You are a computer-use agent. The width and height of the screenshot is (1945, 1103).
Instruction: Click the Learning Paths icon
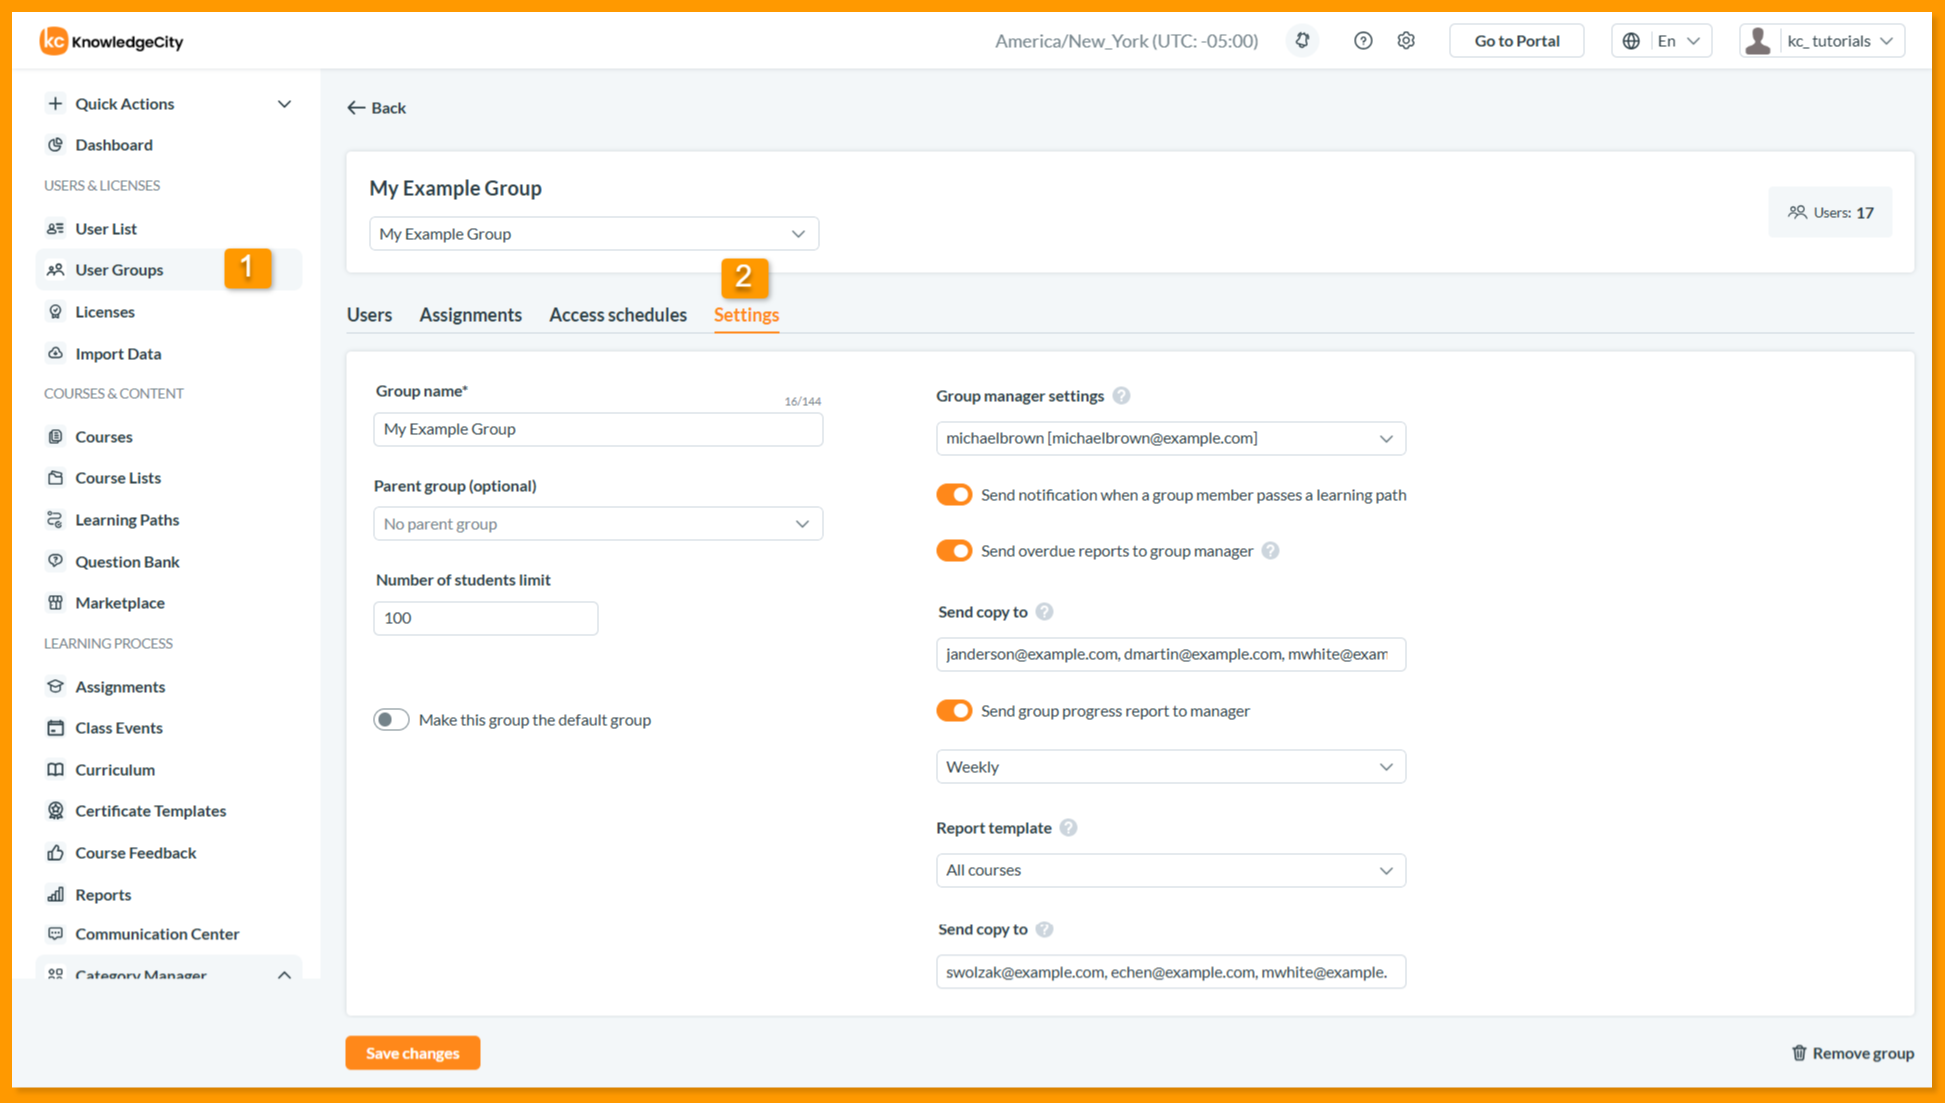click(55, 520)
